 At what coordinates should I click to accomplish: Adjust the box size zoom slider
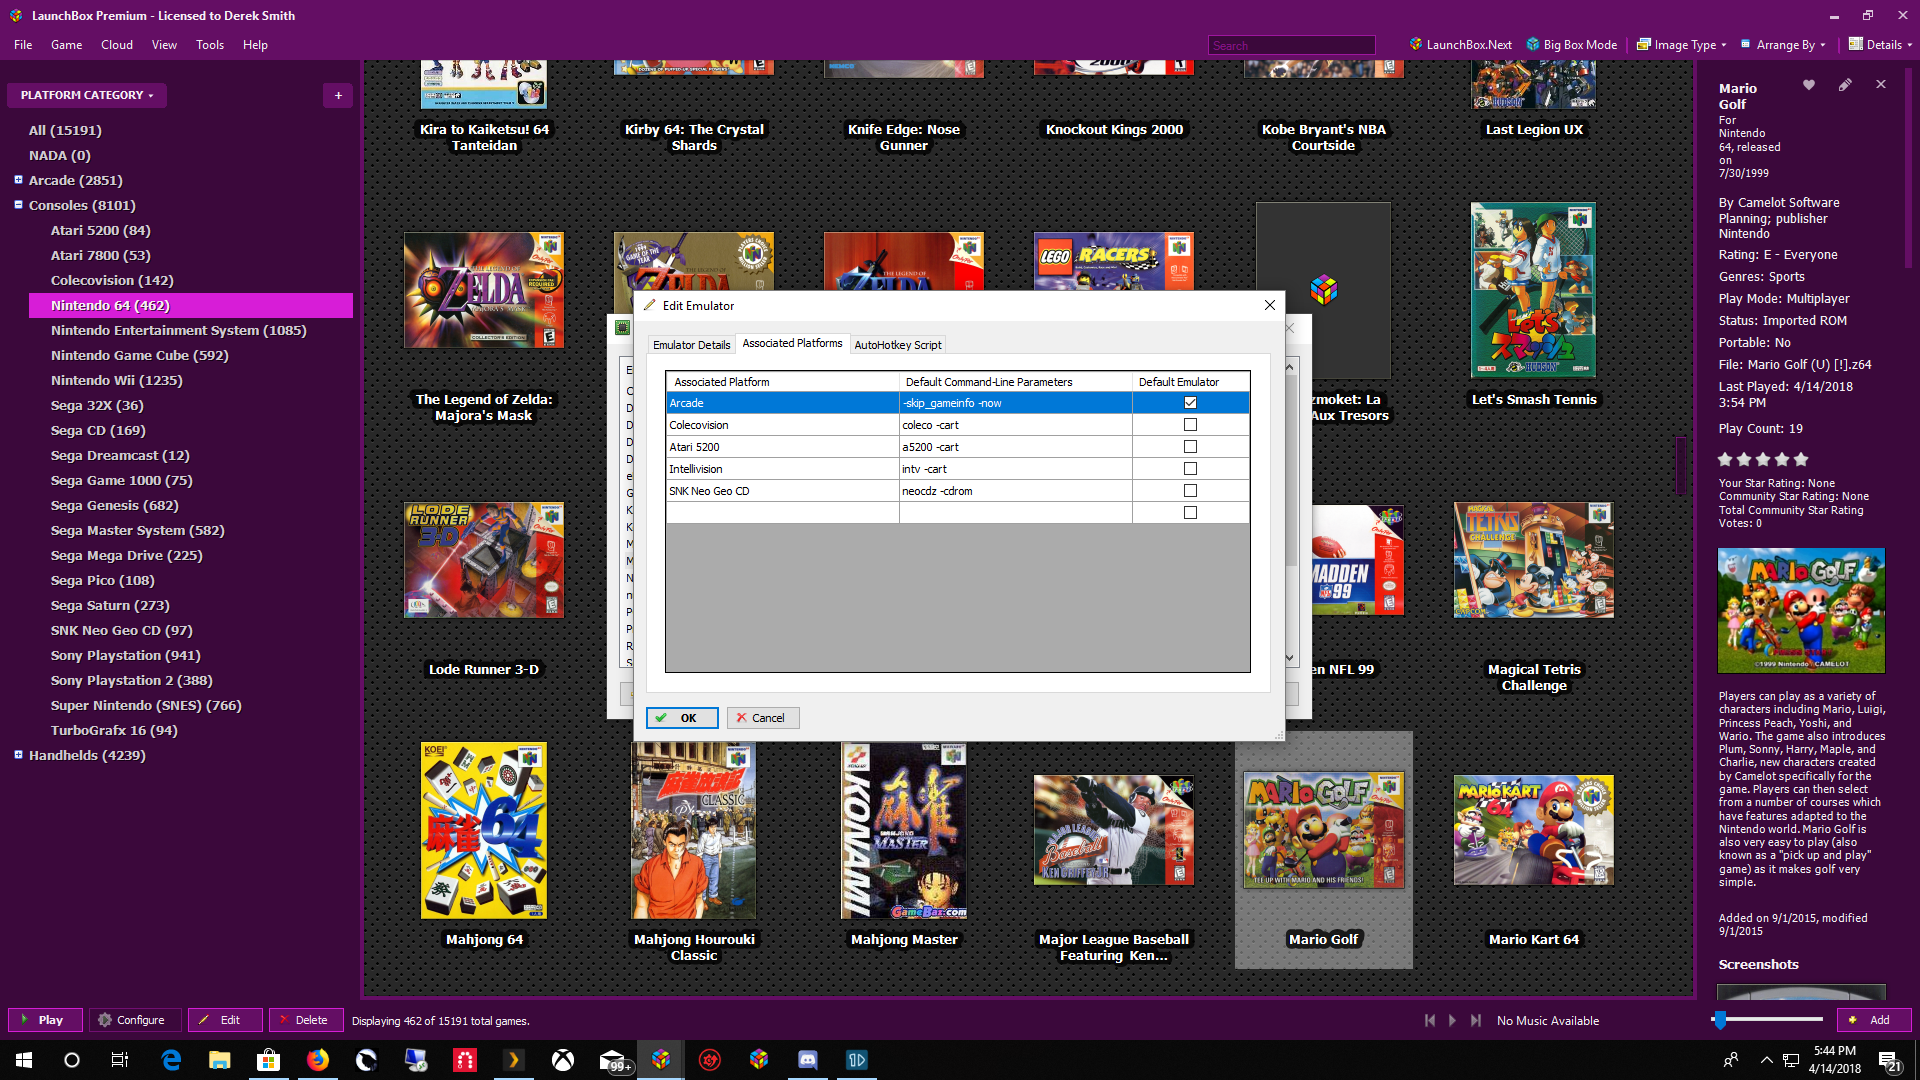click(x=1720, y=1020)
